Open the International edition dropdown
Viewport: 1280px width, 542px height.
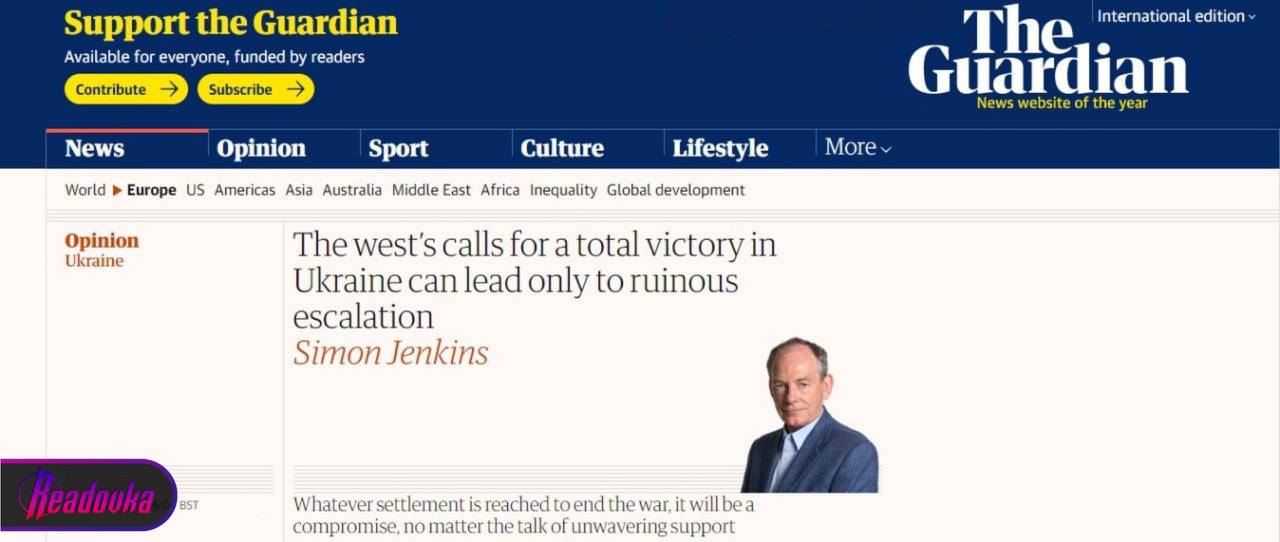point(1177,16)
